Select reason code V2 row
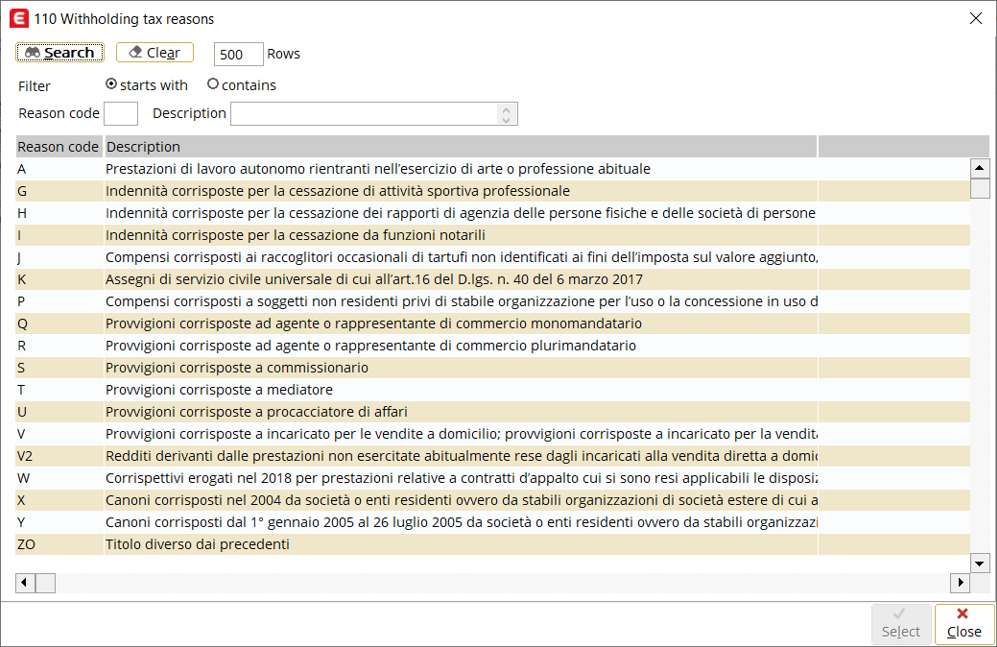 pyautogui.click(x=493, y=456)
